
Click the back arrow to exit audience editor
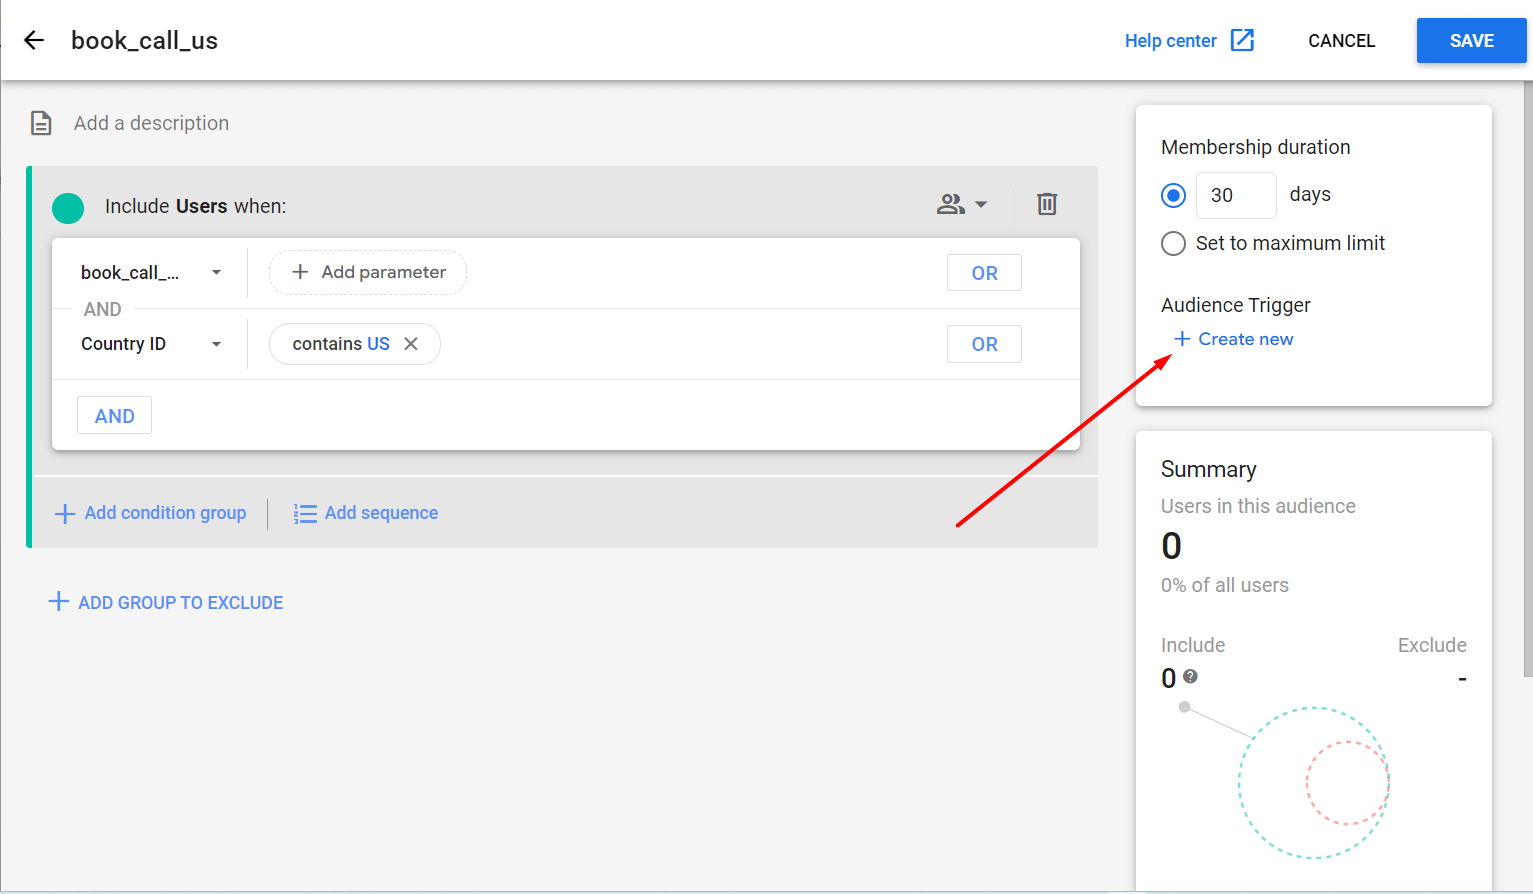34,40
